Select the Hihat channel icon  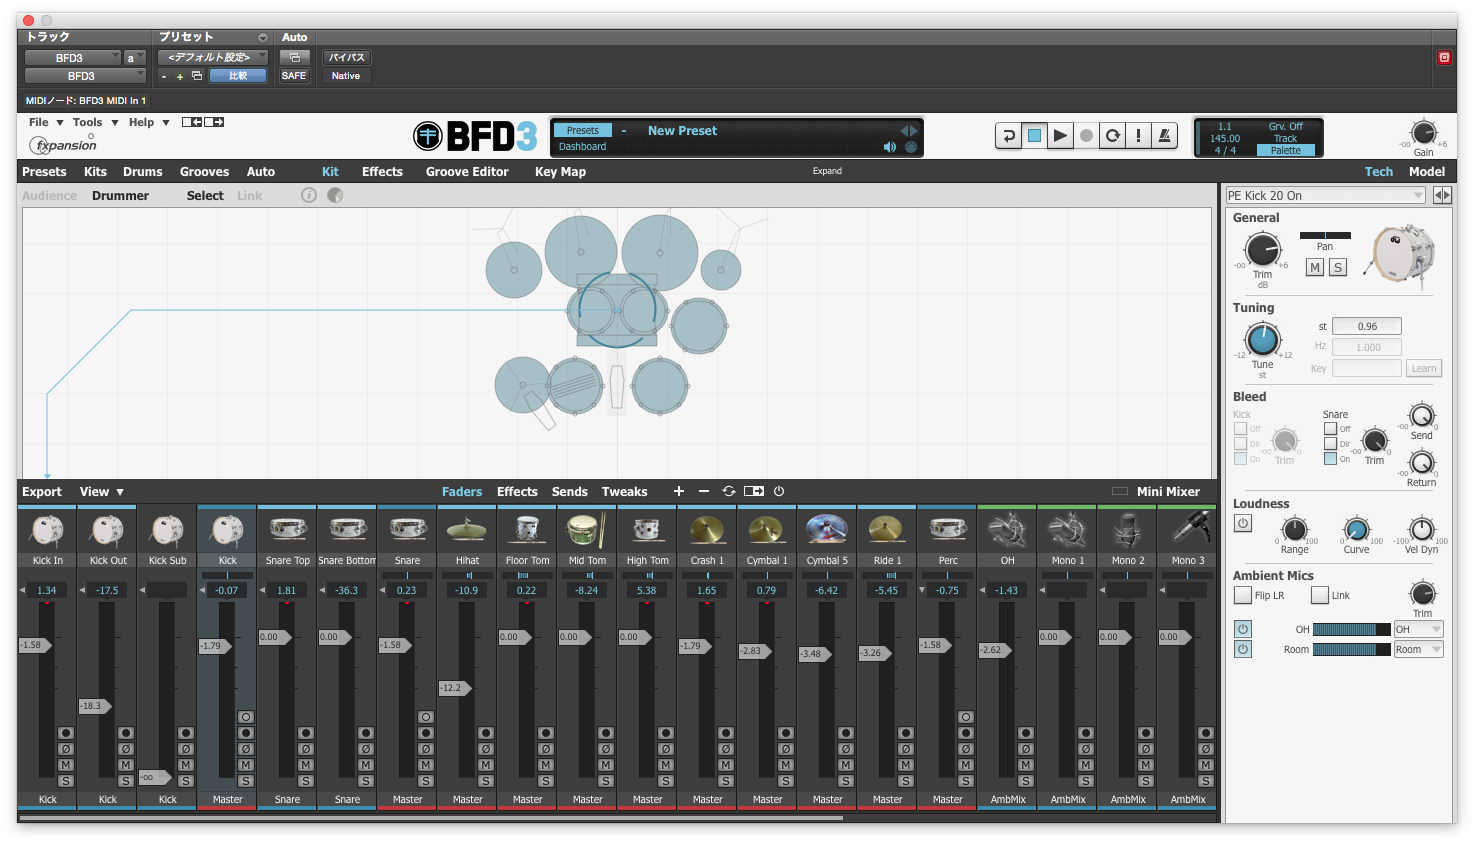tap(467, 530)
